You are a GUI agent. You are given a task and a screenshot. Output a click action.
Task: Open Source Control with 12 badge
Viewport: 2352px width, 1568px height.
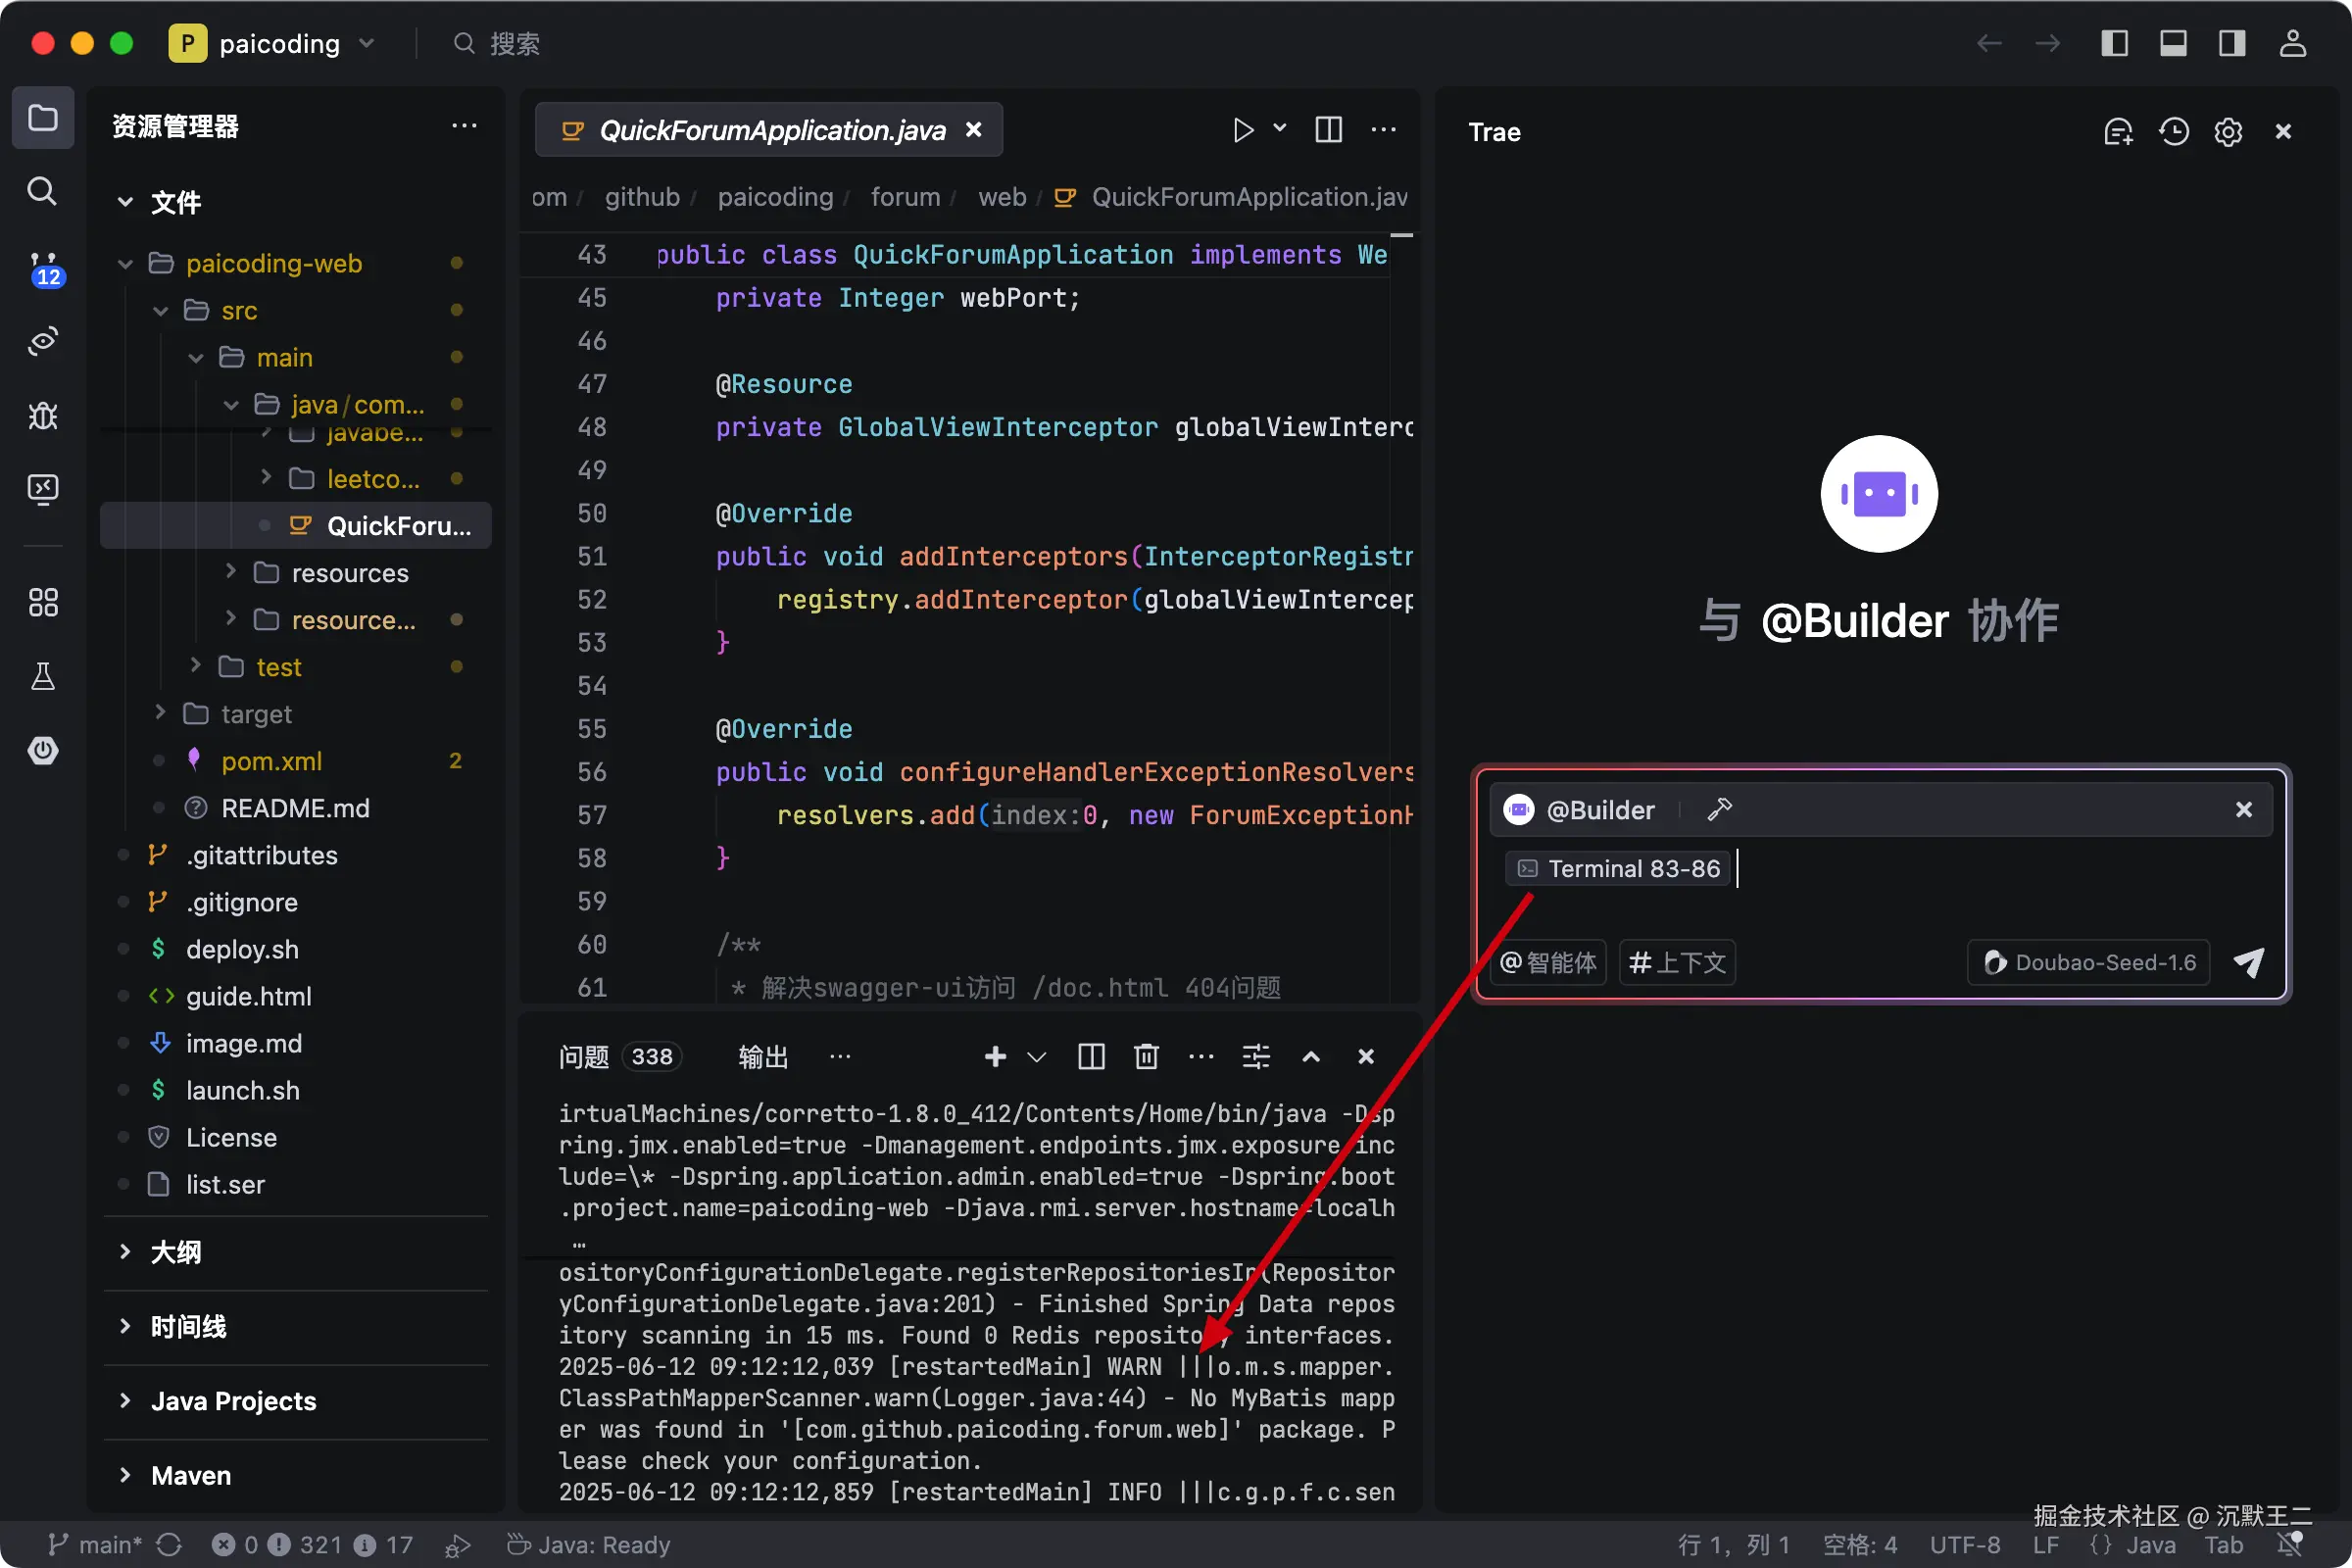[x=42, y=267]
